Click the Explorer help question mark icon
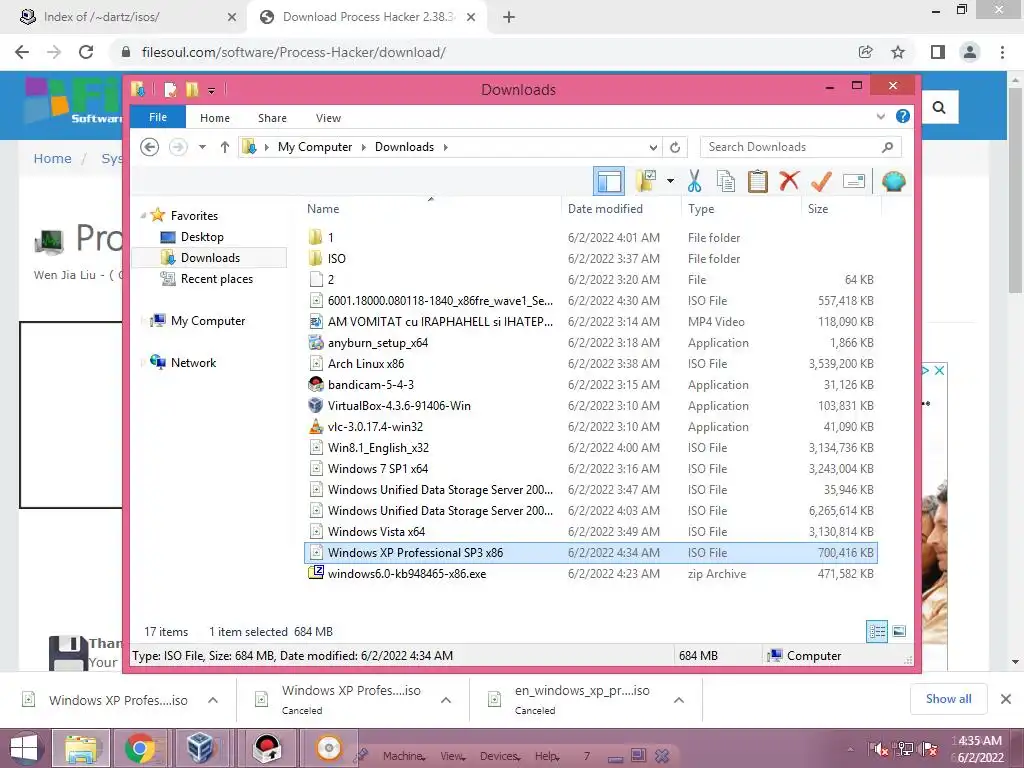This screenshot has width=1024, height=768. (x=903, y=116)
